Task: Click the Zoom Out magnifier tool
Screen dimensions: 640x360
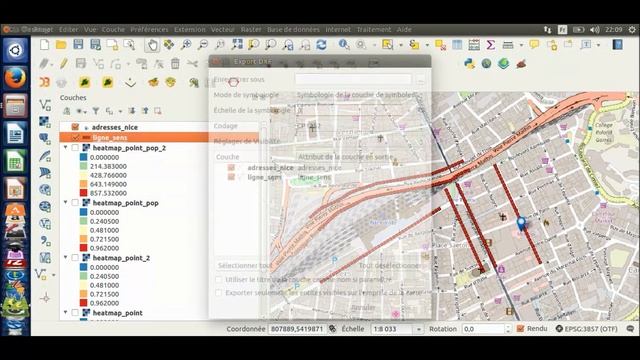Action: (x=203, y=44)
